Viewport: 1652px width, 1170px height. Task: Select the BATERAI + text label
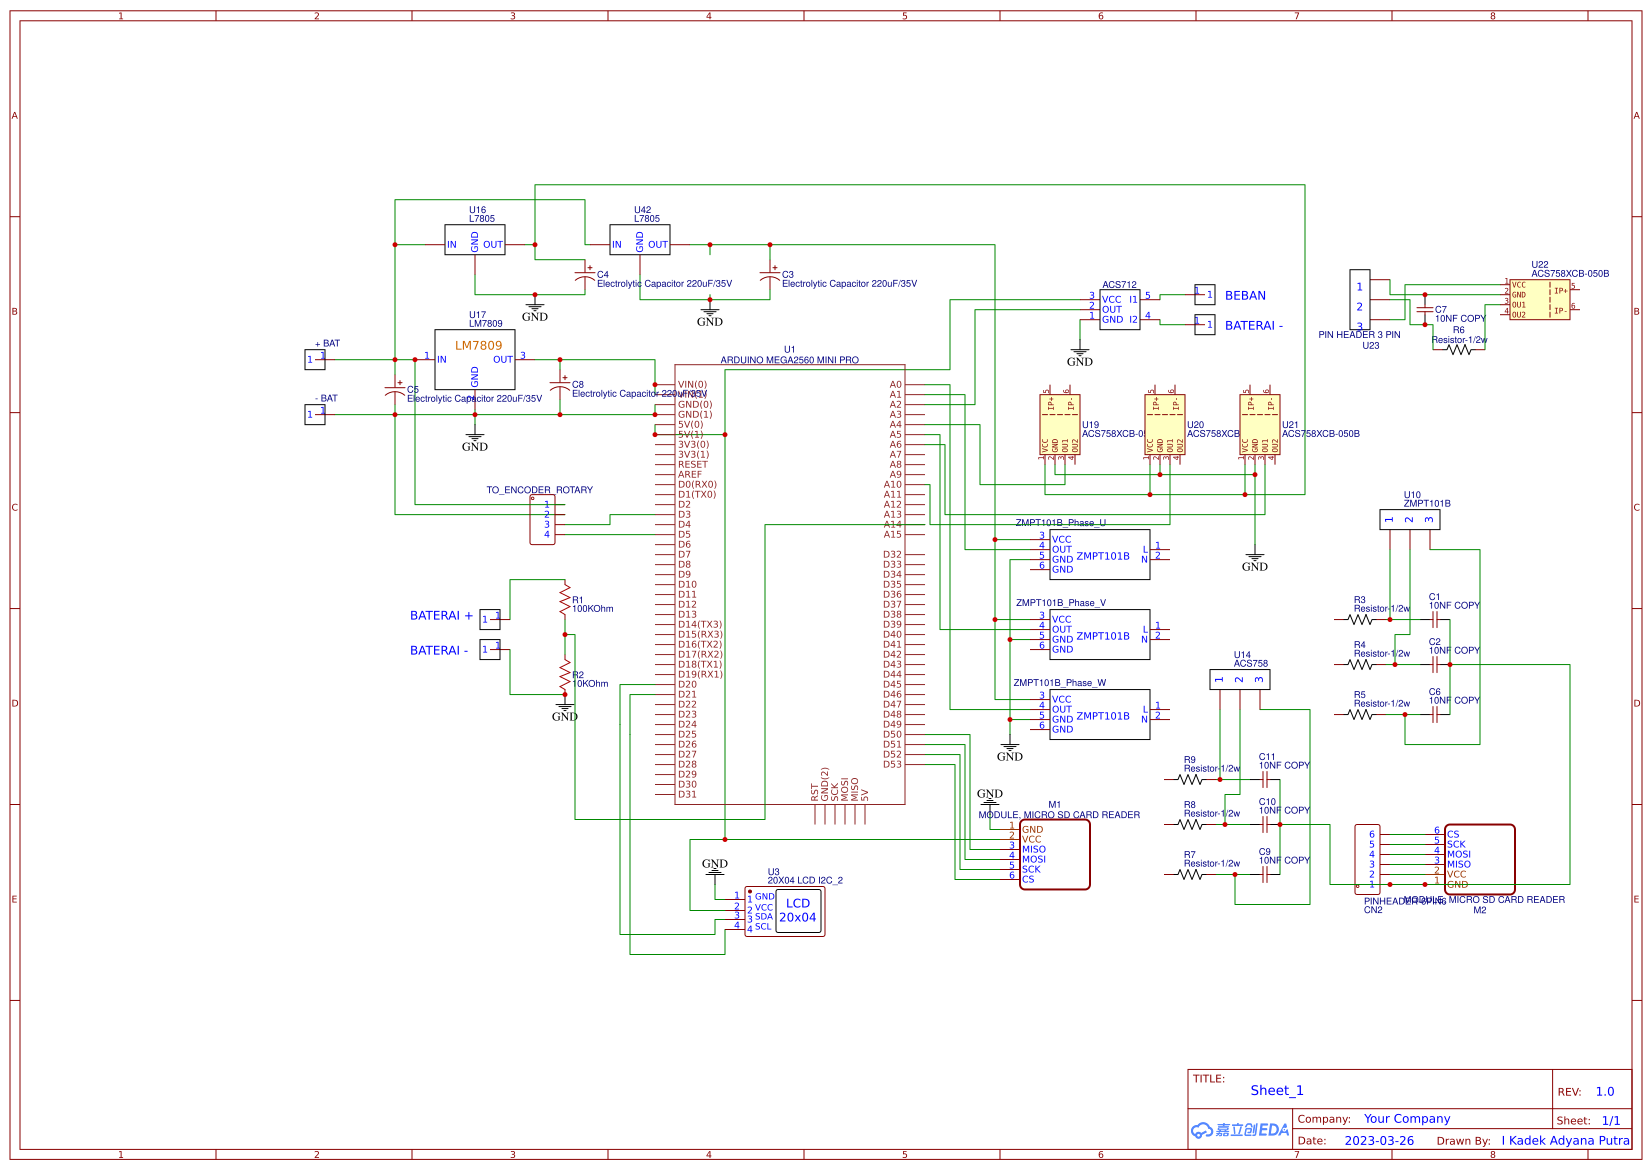tap(440, 616)
